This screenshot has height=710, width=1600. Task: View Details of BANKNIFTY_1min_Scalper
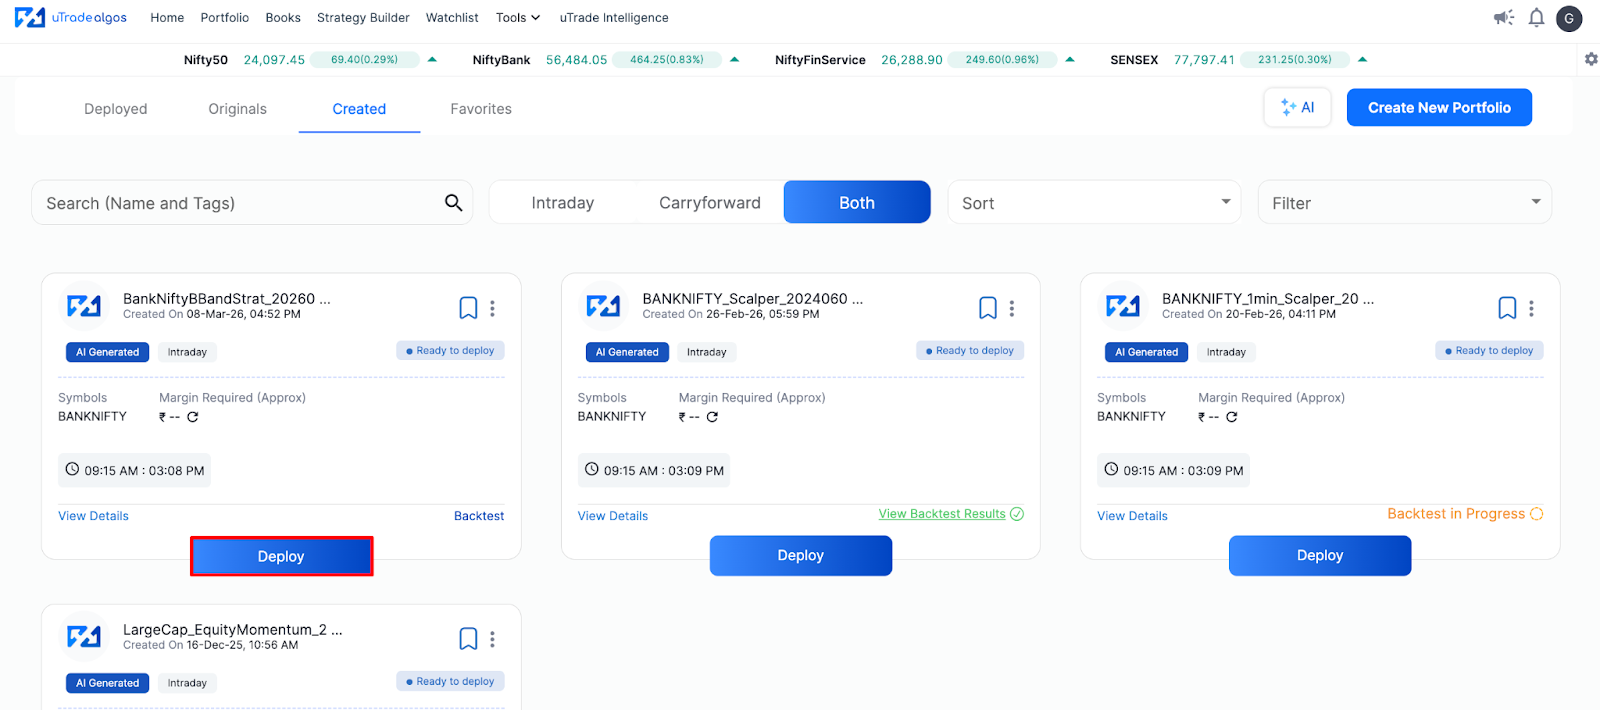pos(1132,516)
